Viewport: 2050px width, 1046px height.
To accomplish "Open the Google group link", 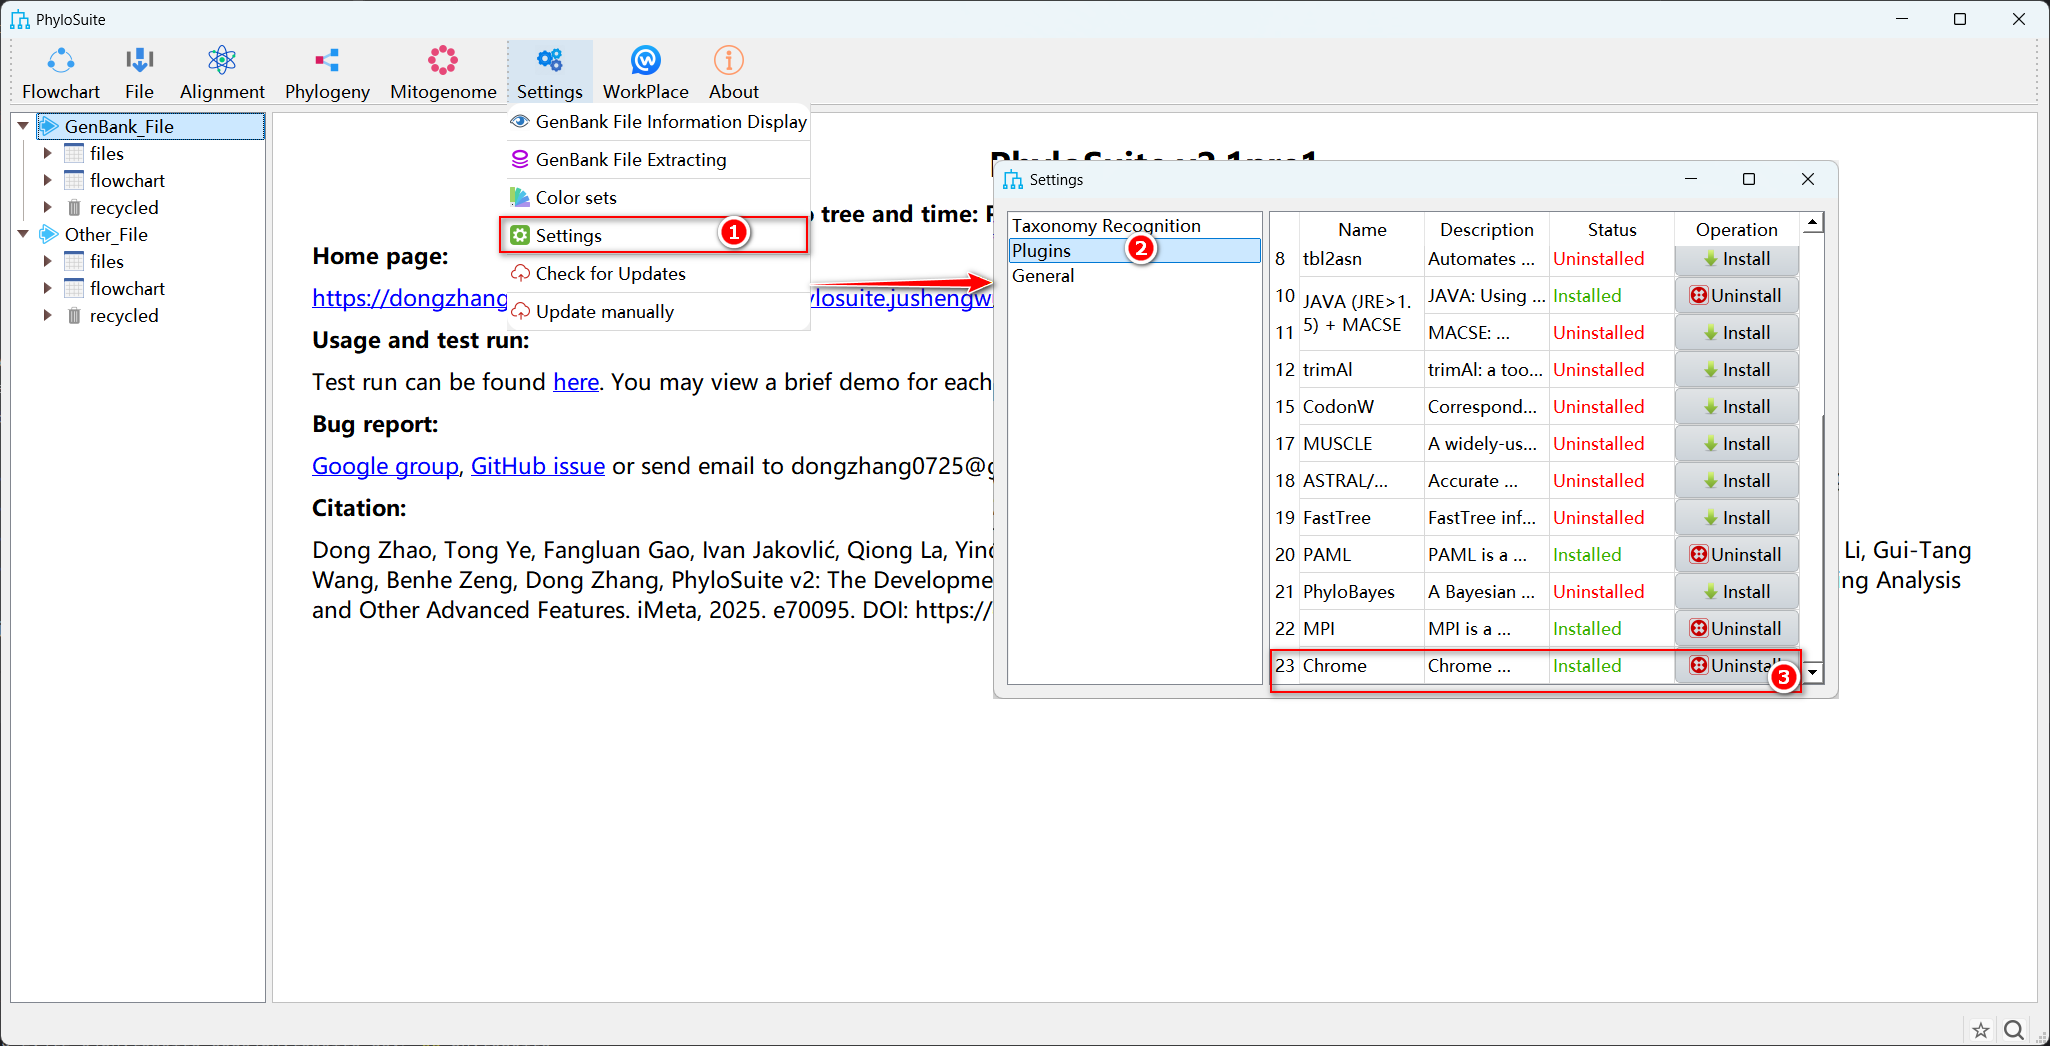I will coord(385,466).
